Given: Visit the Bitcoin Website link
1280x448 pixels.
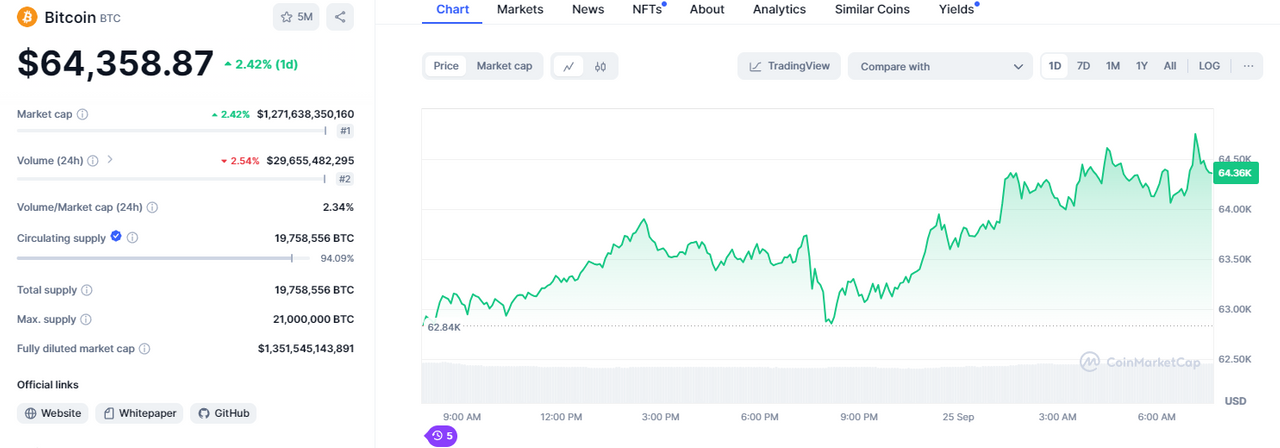Looking at the screenshot, I should click(x=53, y=413).
